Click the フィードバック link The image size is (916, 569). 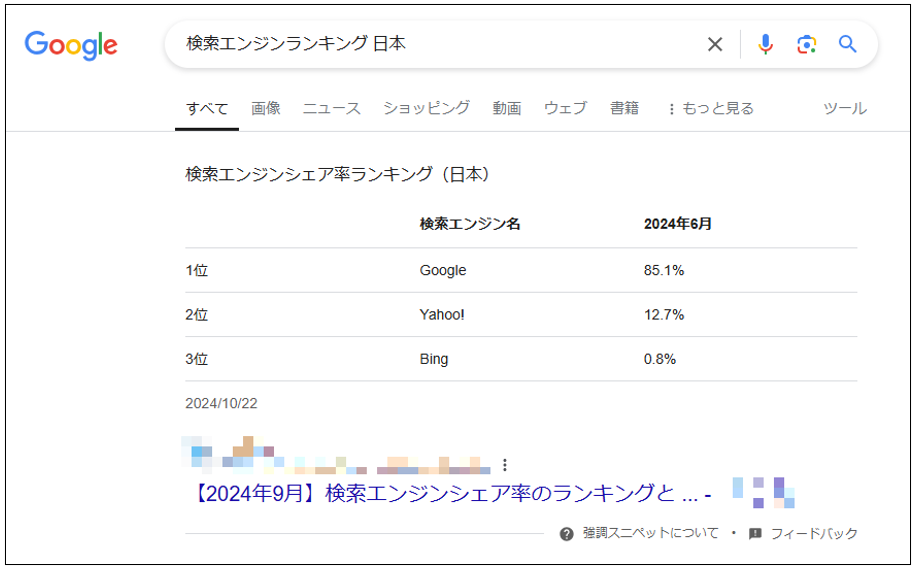point(814,533)
